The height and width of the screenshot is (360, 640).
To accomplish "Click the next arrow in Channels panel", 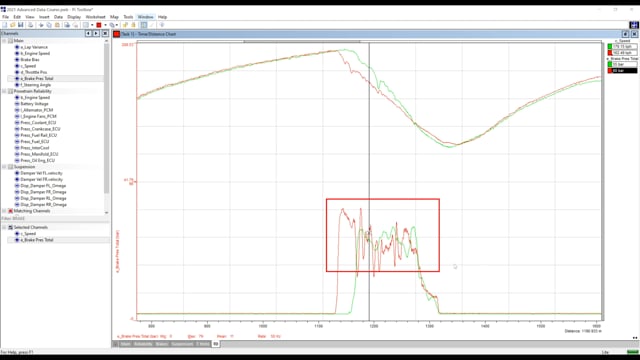I will (96, 33).
